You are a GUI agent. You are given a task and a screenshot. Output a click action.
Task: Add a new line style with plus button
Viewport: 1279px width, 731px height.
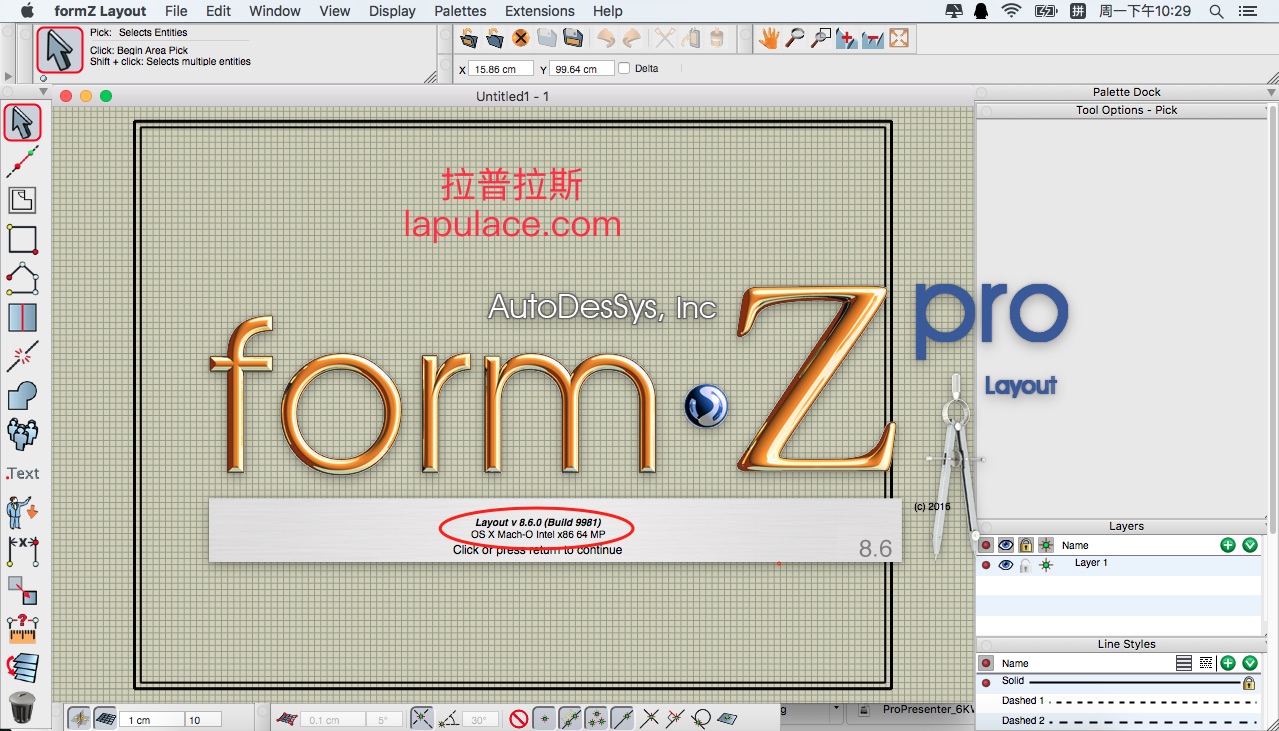tap(1228, 663)
